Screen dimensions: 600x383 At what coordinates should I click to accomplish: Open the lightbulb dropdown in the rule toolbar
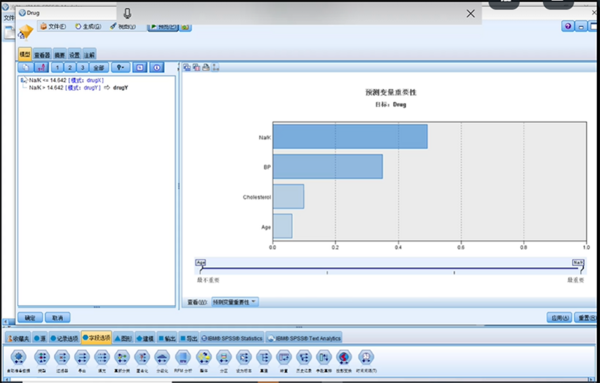(121, 68)
